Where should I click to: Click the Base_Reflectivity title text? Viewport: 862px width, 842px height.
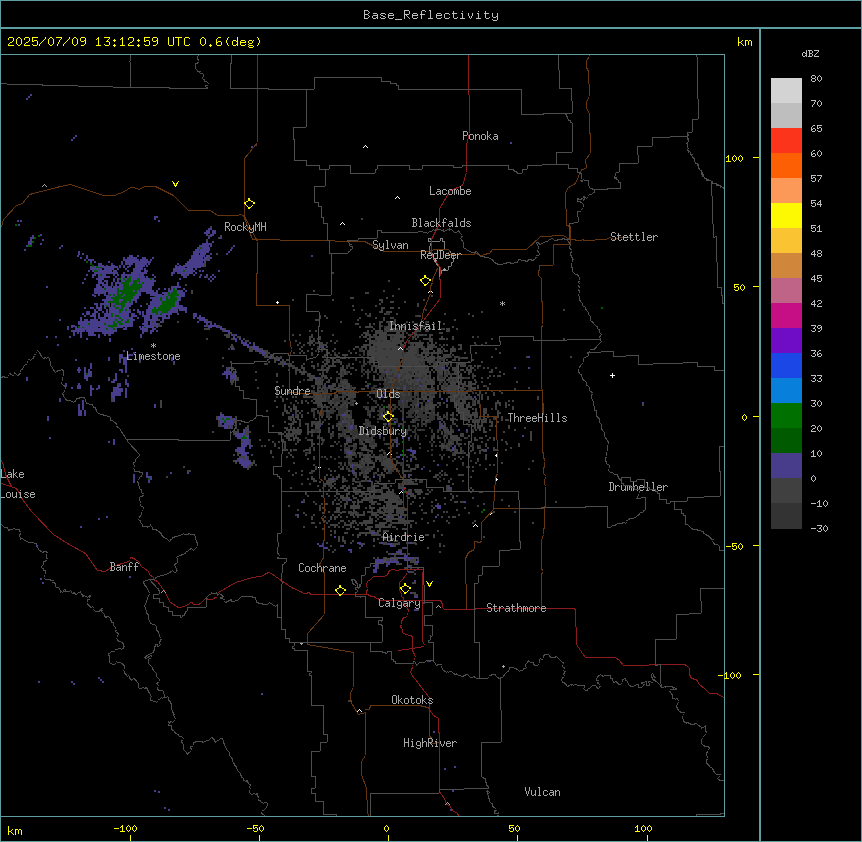click(431, 15)
